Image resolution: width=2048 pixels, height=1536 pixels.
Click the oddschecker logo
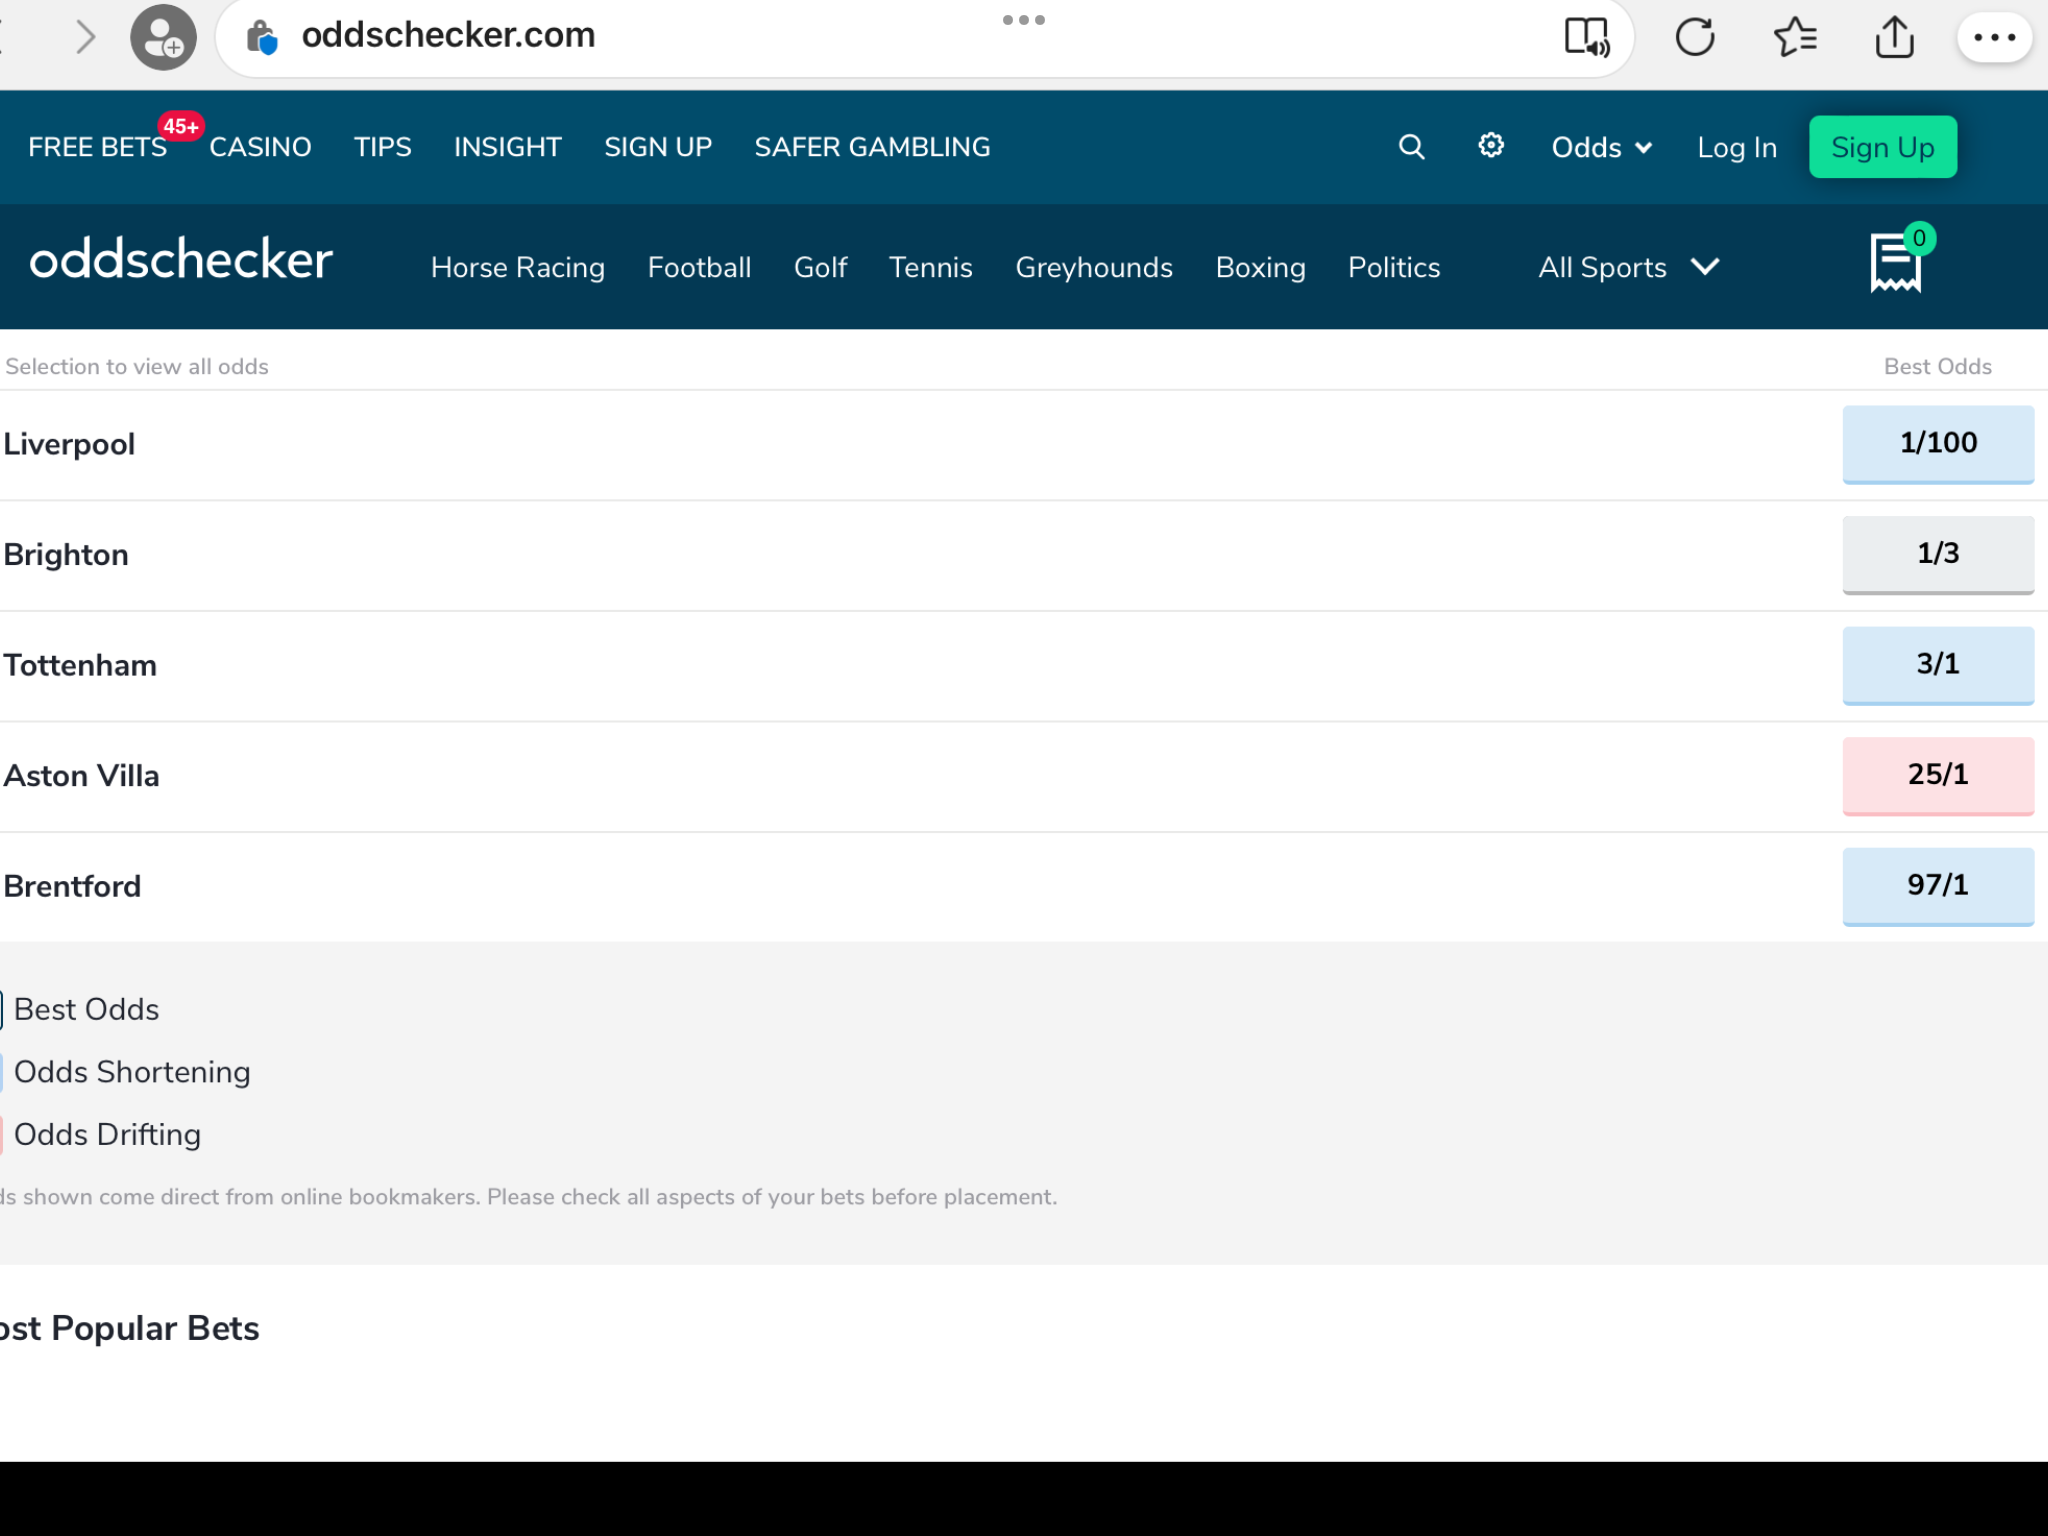coord(181,260)
